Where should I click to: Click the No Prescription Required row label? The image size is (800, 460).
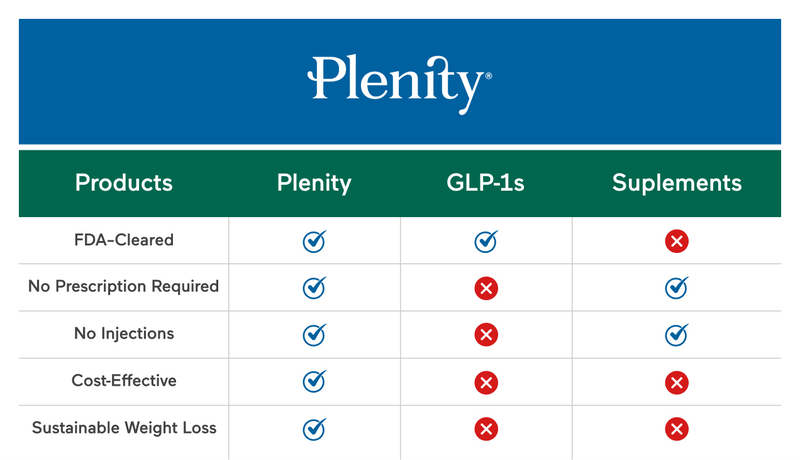(x=124, y=287)
